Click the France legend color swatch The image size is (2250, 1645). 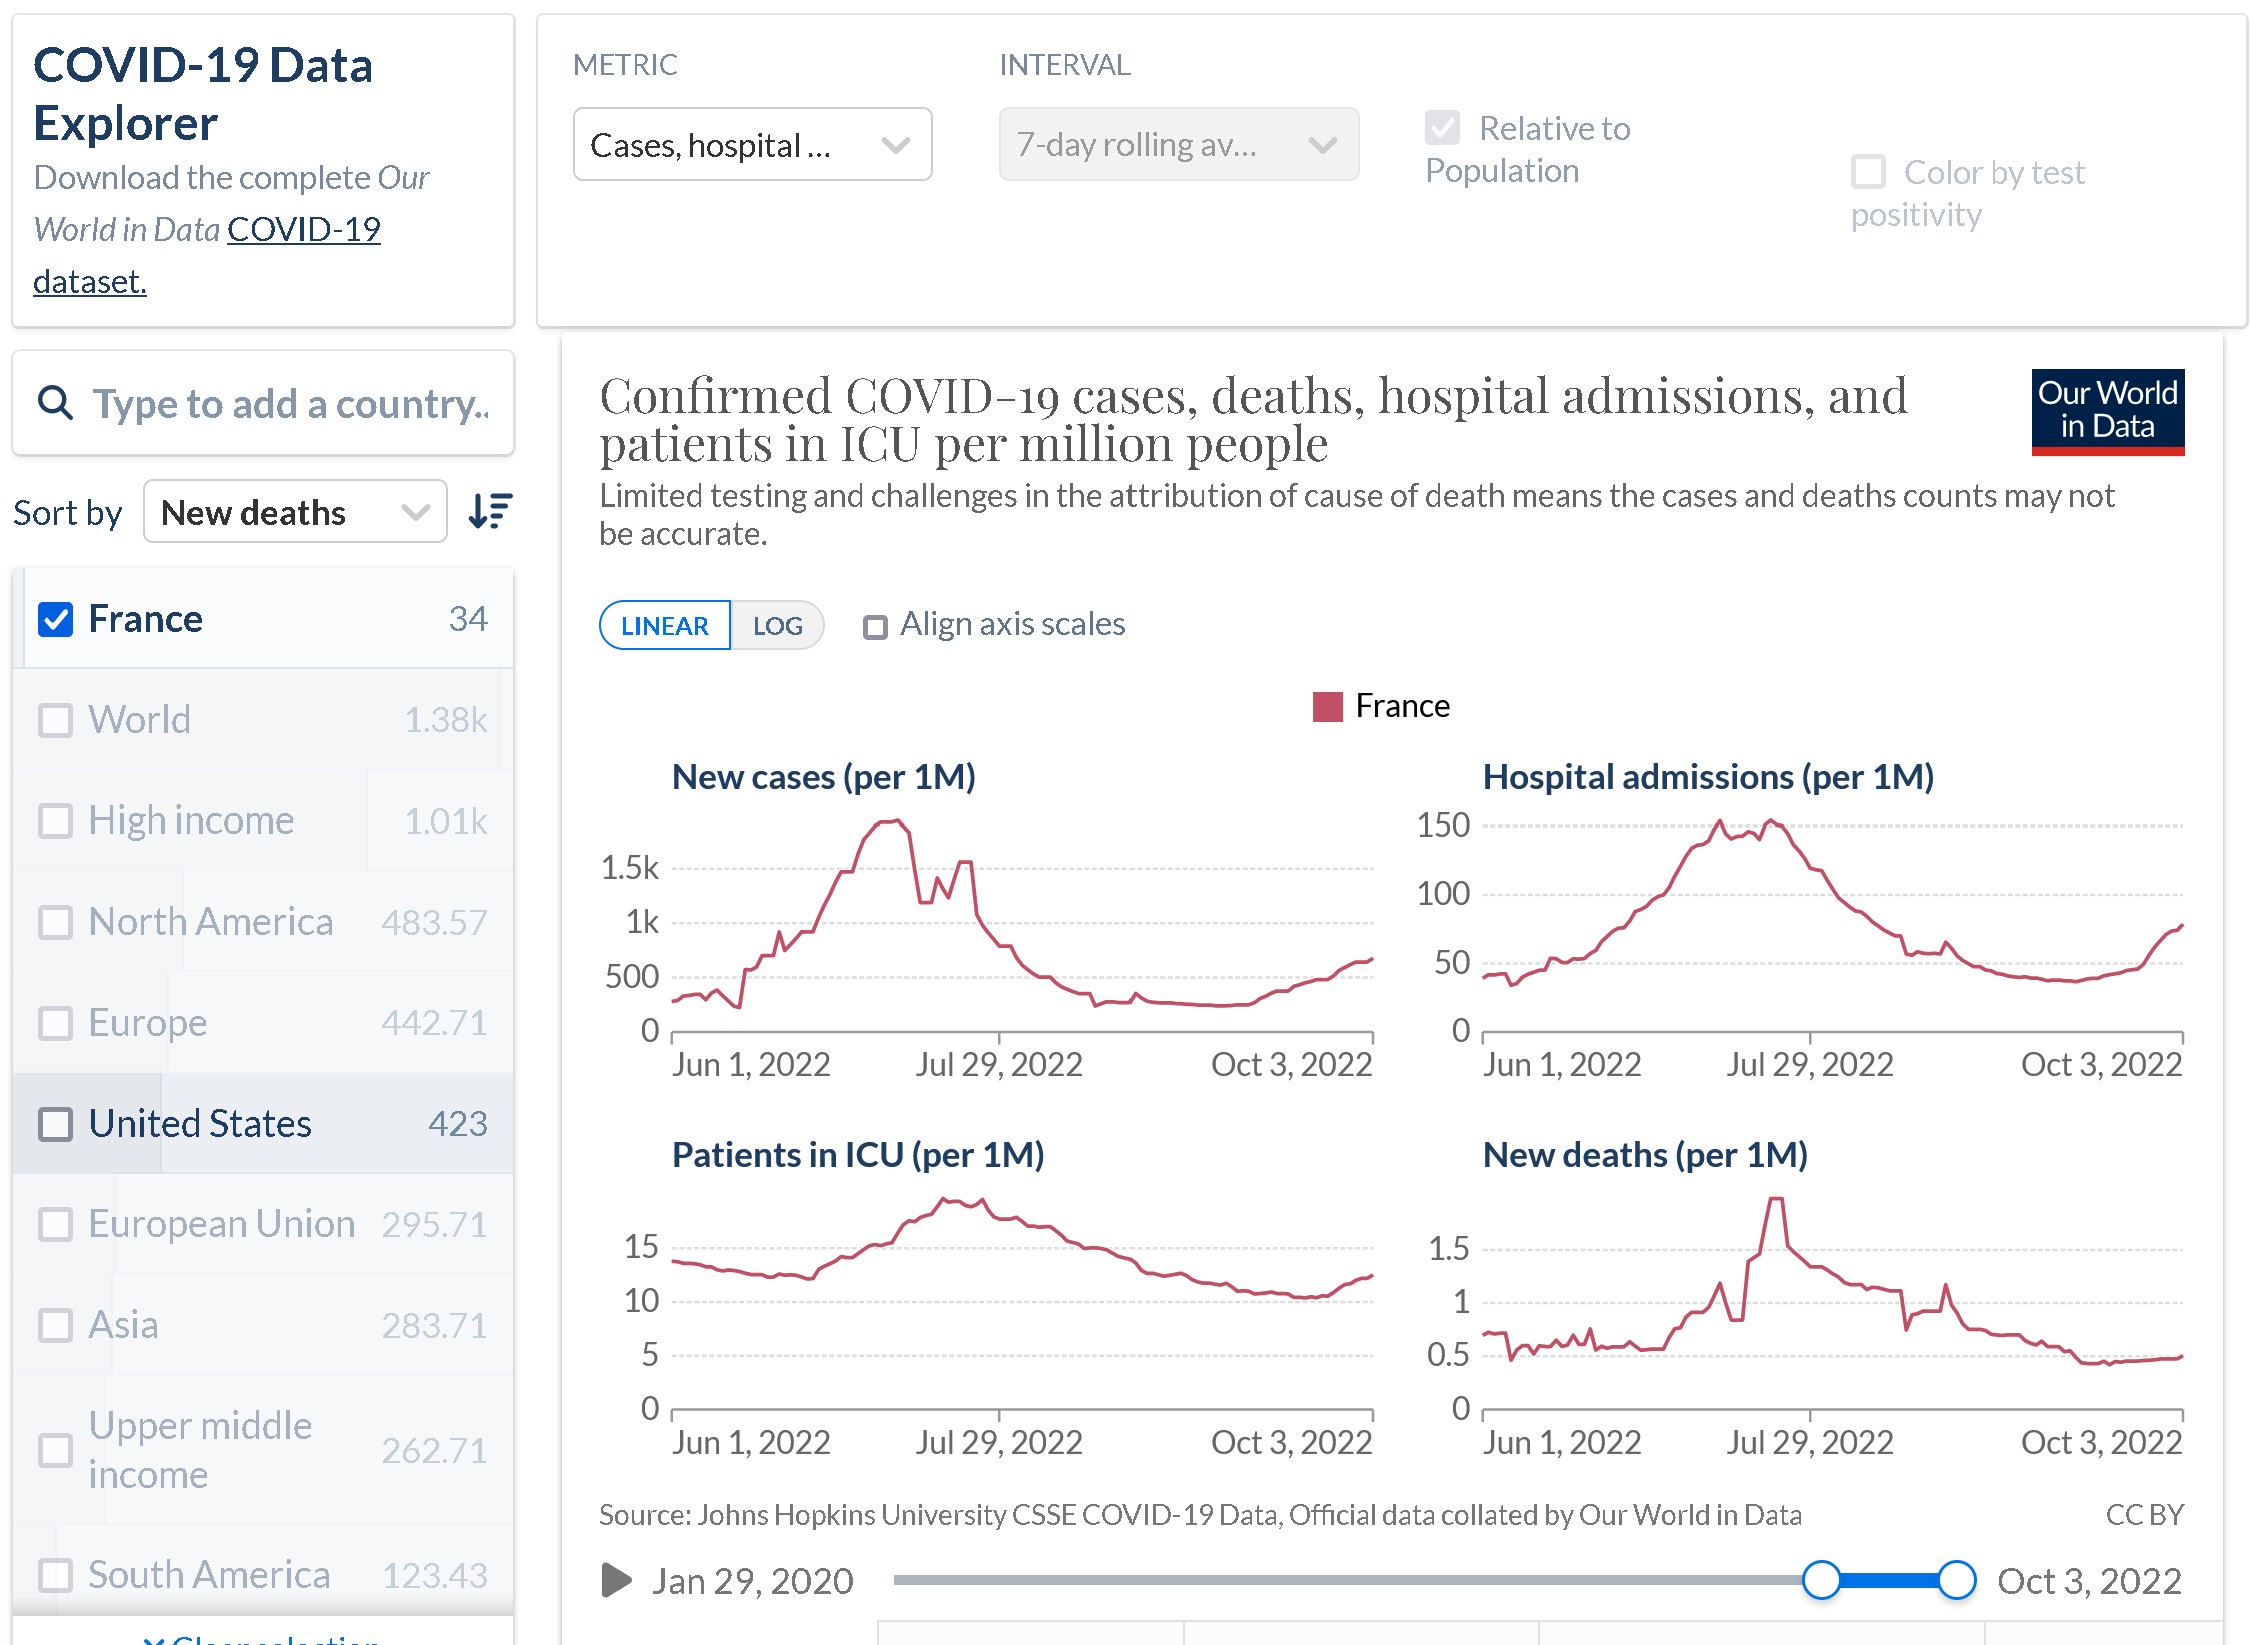pos(1327,706)
